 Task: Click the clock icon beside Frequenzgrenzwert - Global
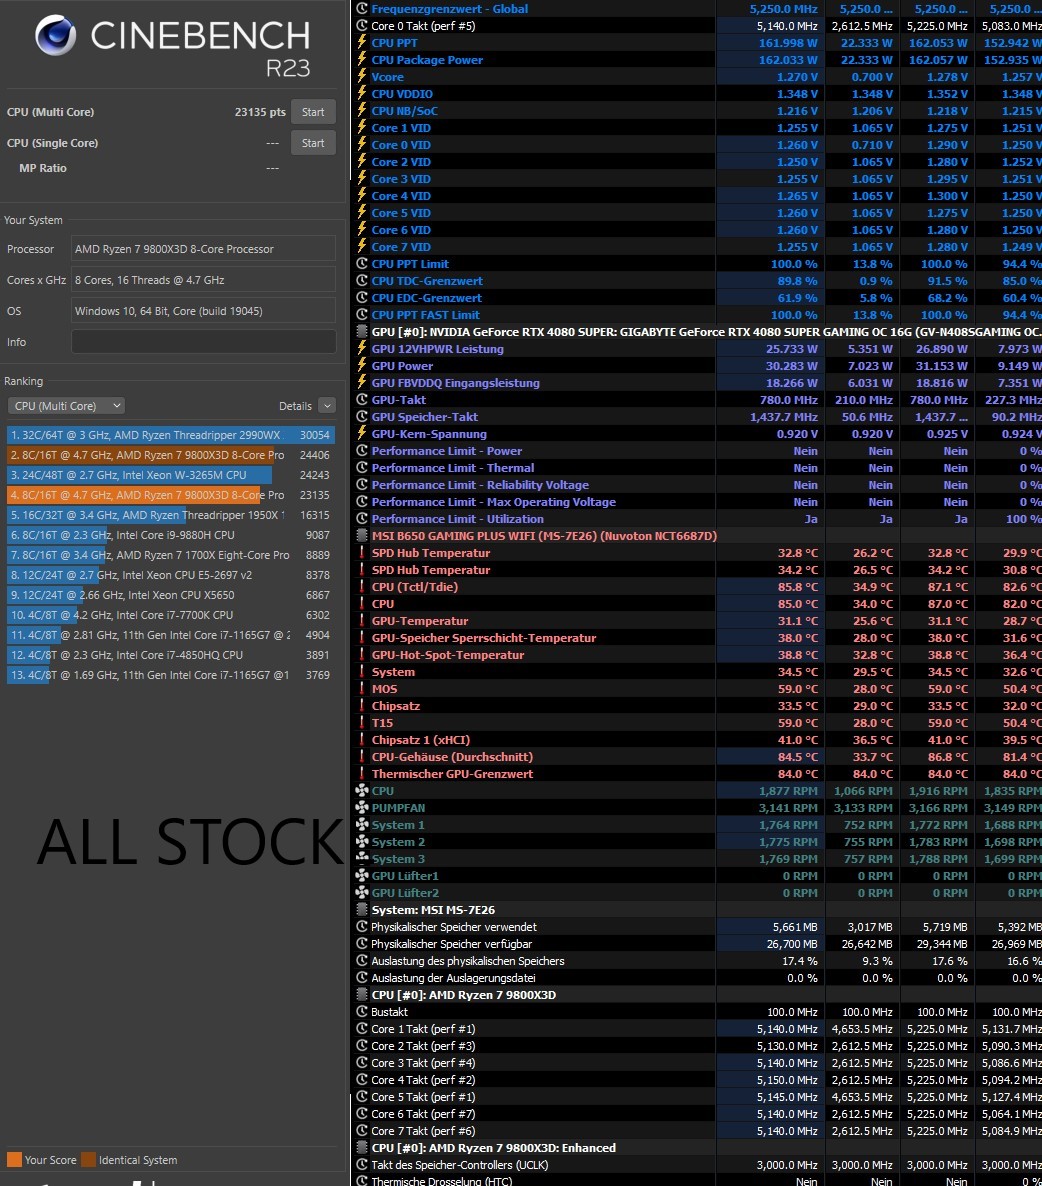pos(362,8)
